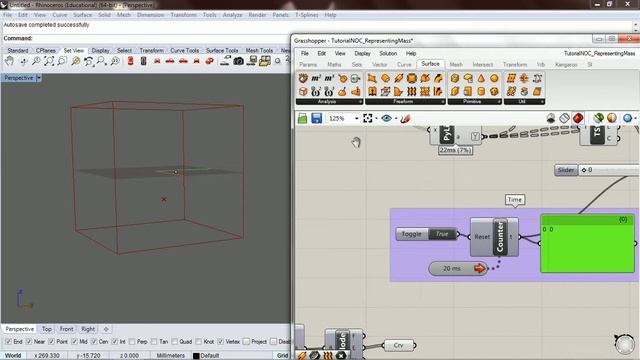Enable the Tan osnap checkbox
Image resolution: width=640 pixels, height=360 pixels.
154,342
